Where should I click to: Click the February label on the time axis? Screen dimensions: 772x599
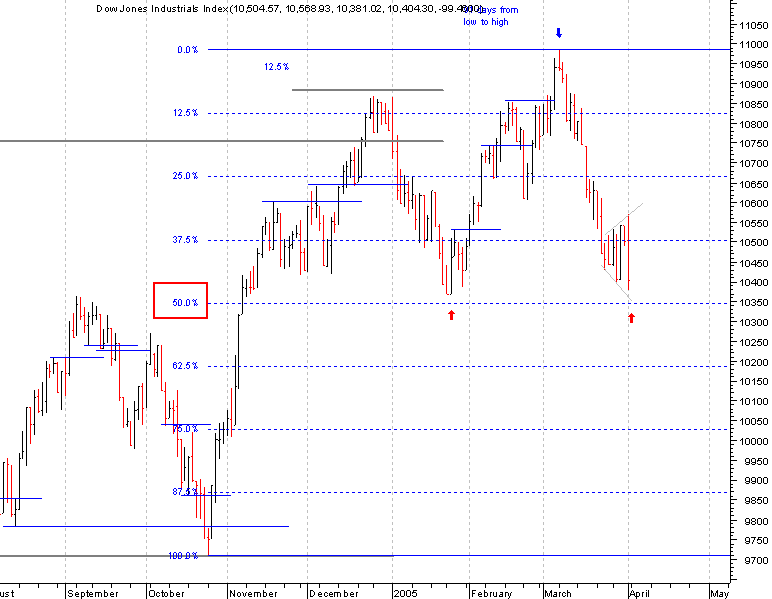point(491,594)
